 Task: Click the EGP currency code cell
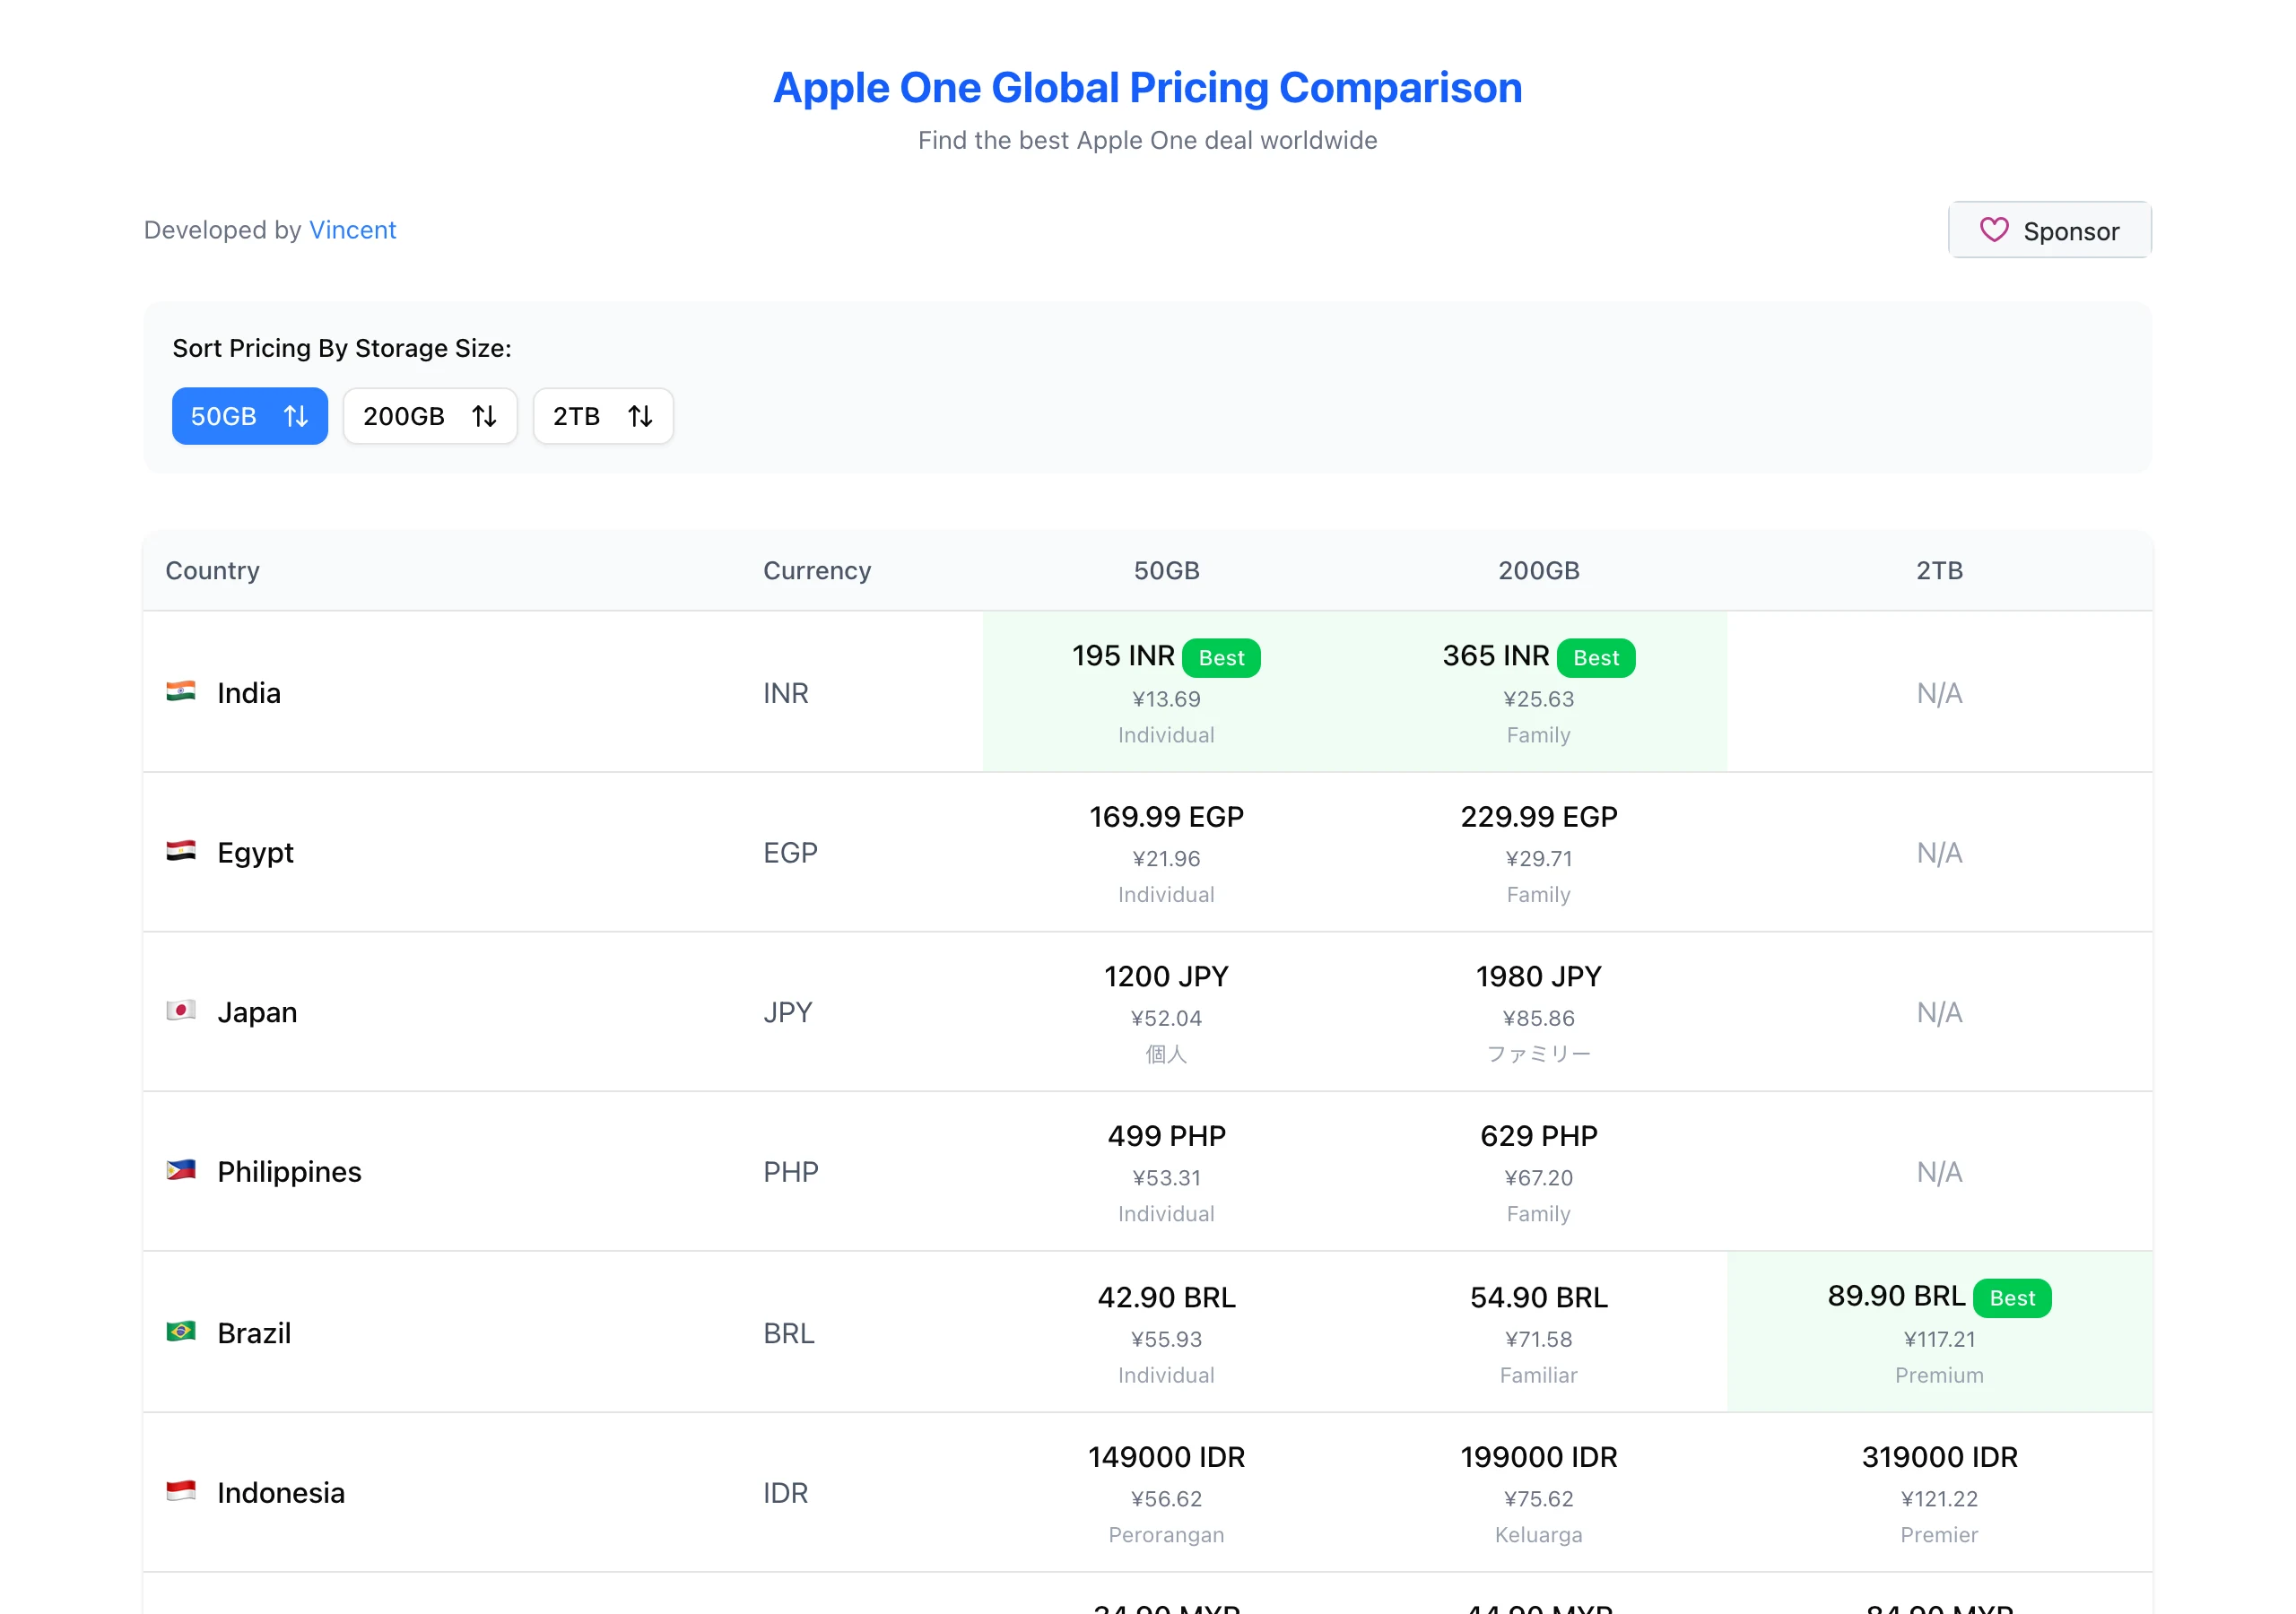click(x=790, y=853)
